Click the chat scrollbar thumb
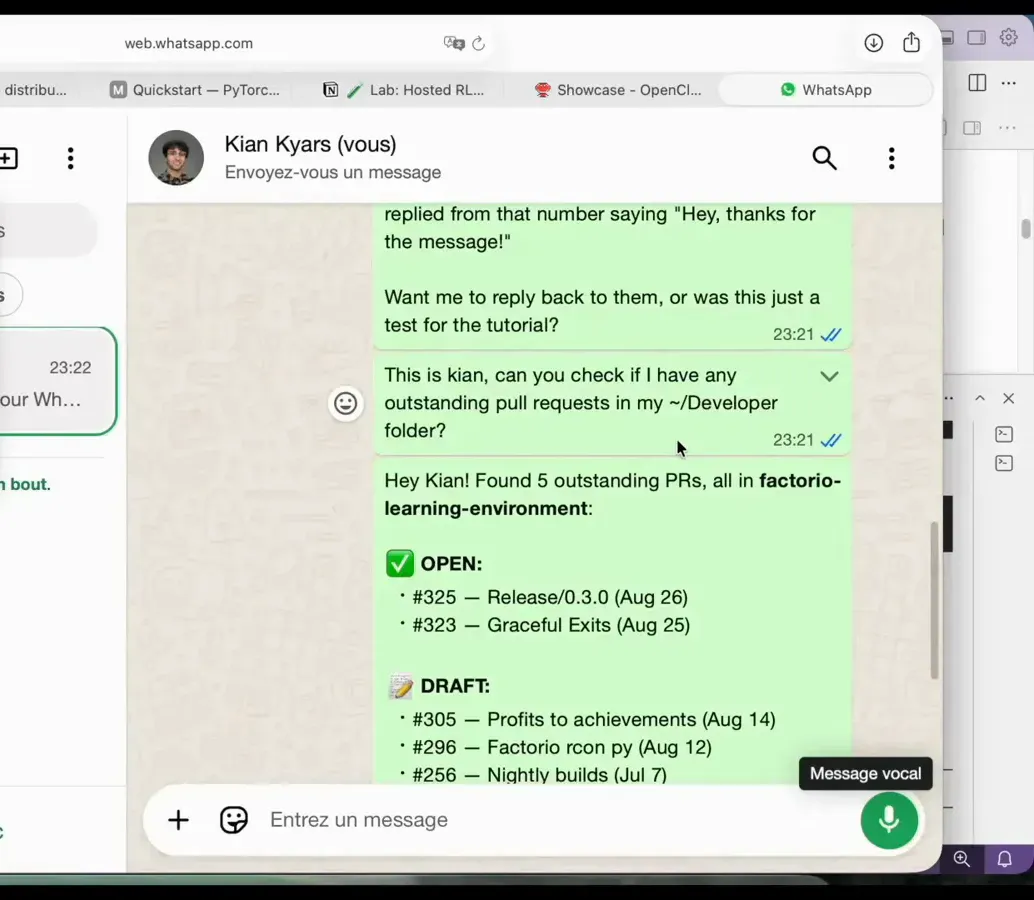The height and width of the screenshot is (900, 1034). 934,600
